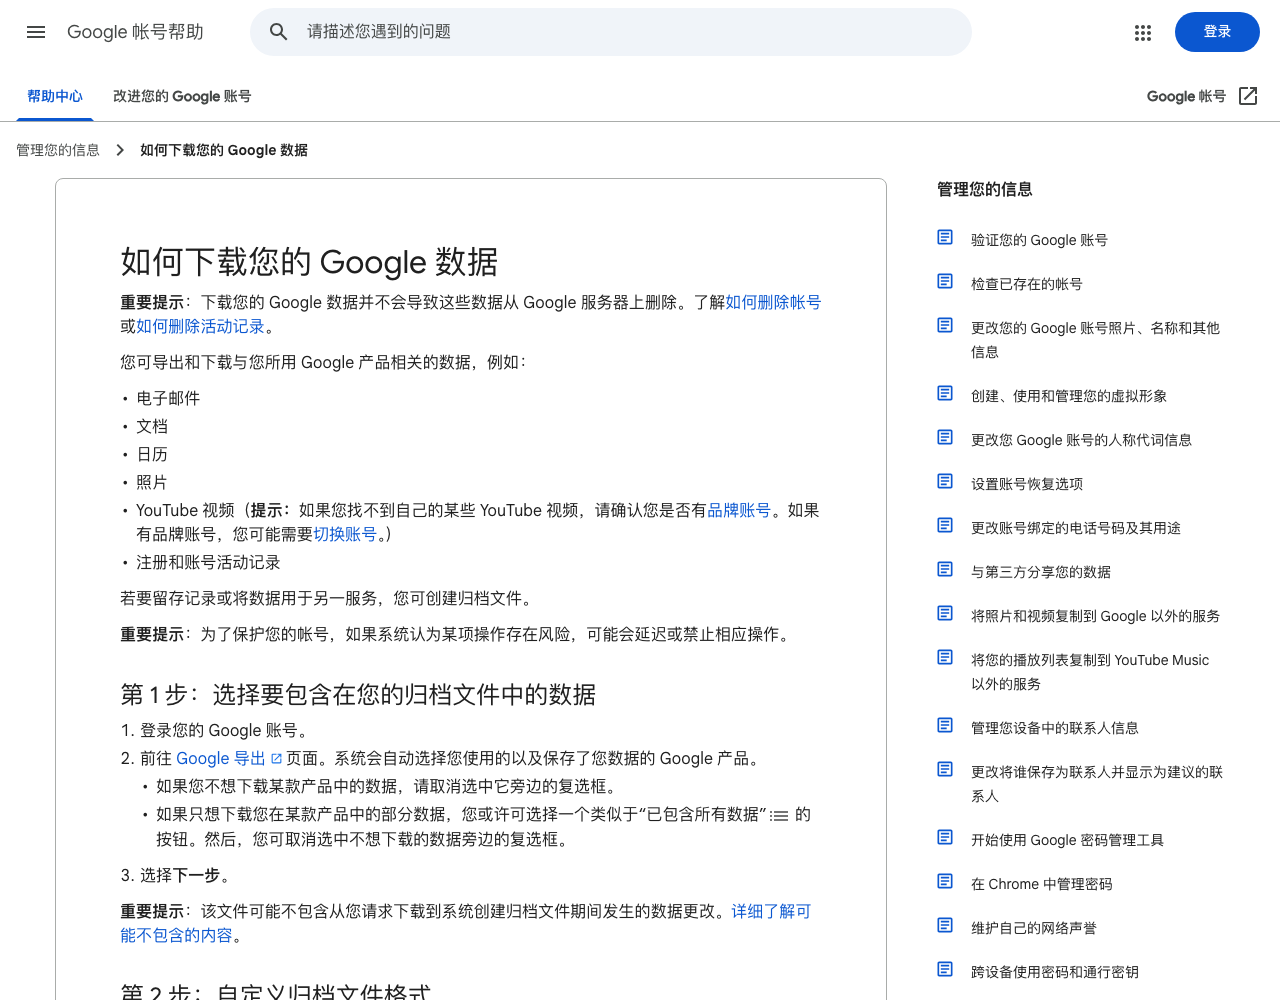This screenshot has height=1000, width=1280.
Task: Open sidebar article 维护自己的网络声誉
Action: point(1034,928)
